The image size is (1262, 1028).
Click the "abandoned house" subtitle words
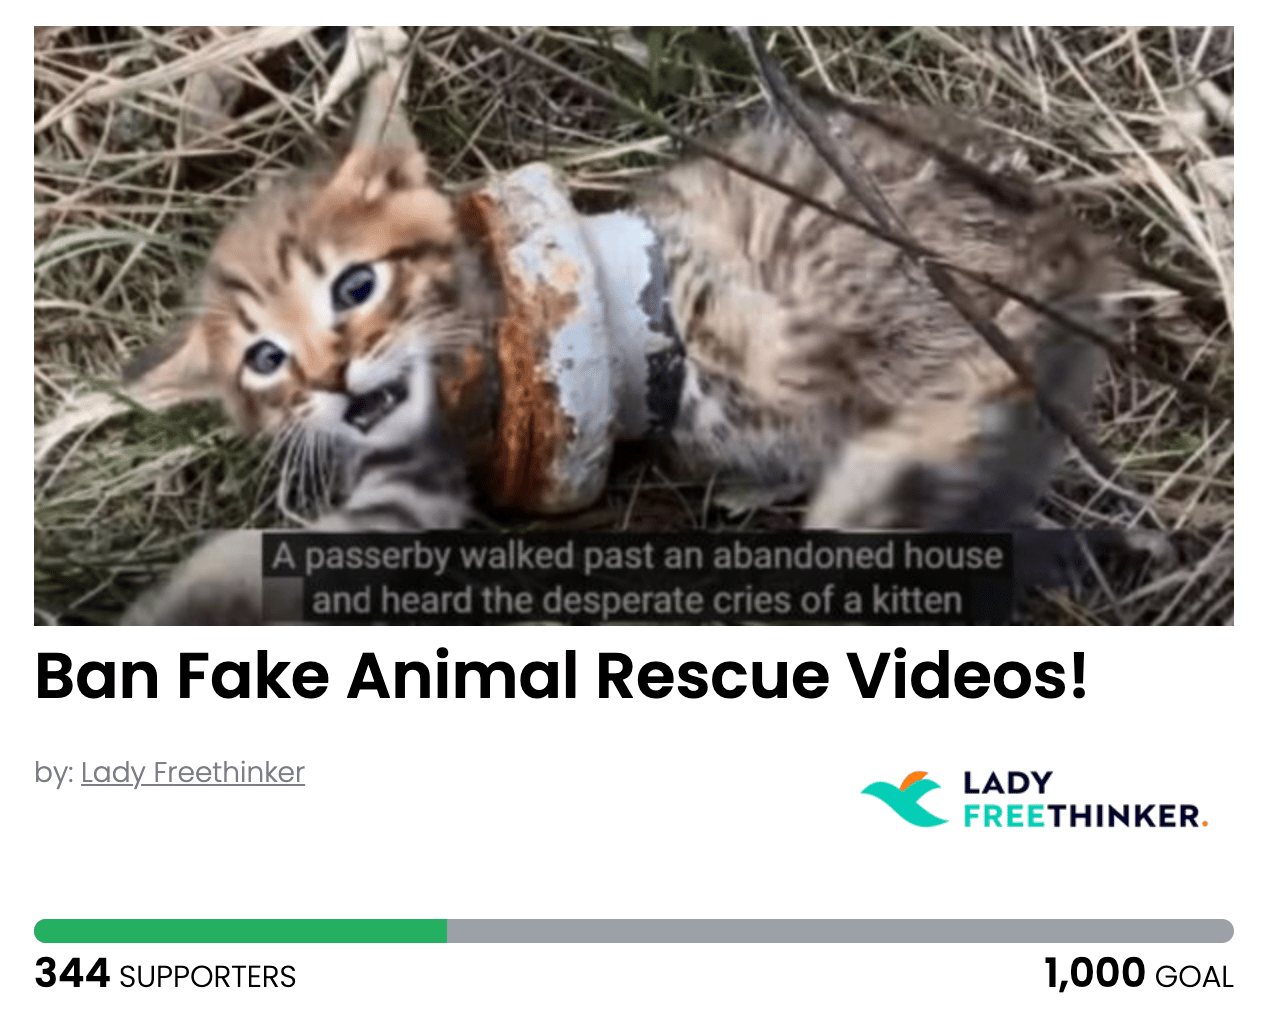(857, 555)
